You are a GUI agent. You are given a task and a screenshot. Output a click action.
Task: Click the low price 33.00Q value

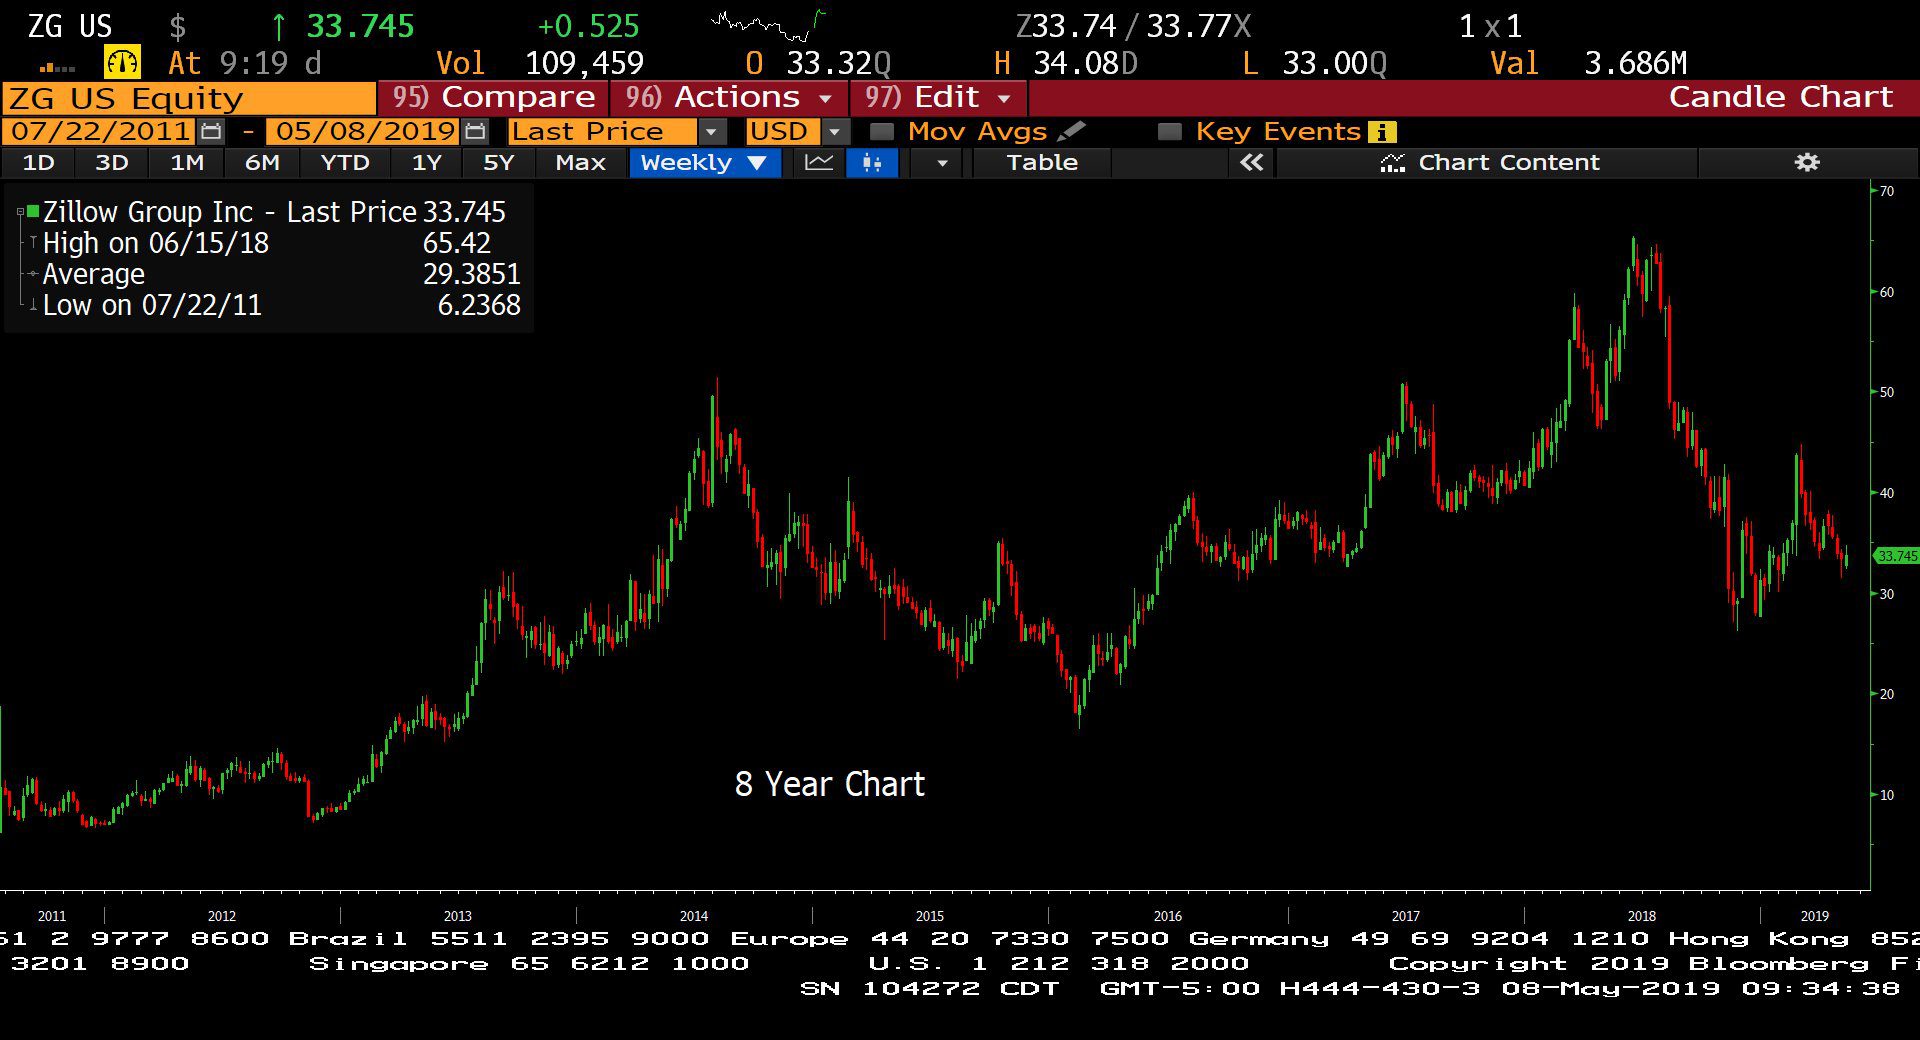[1334, 63]
